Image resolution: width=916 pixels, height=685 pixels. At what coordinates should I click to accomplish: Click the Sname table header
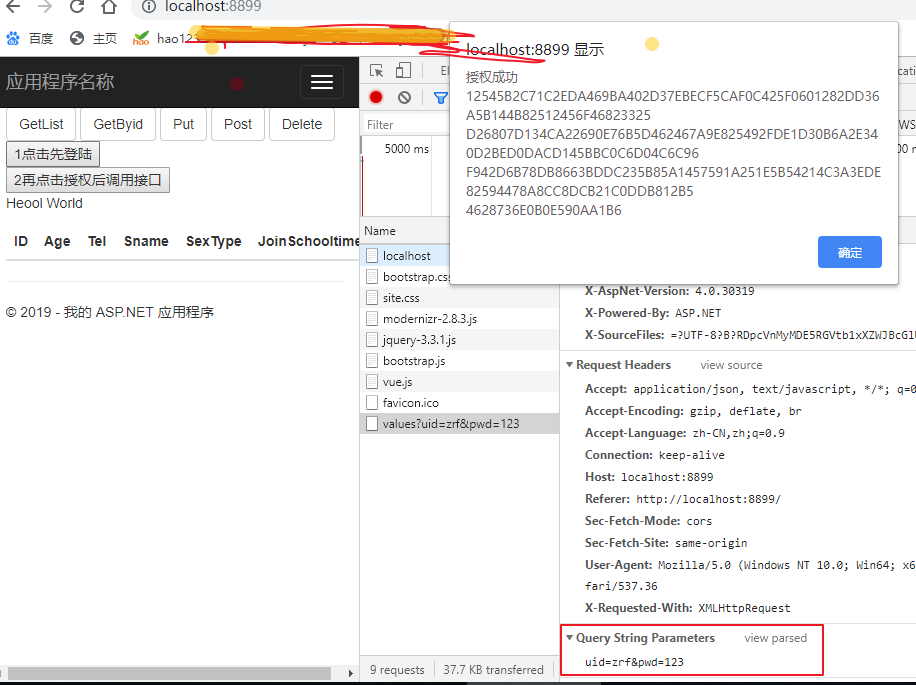146,241
